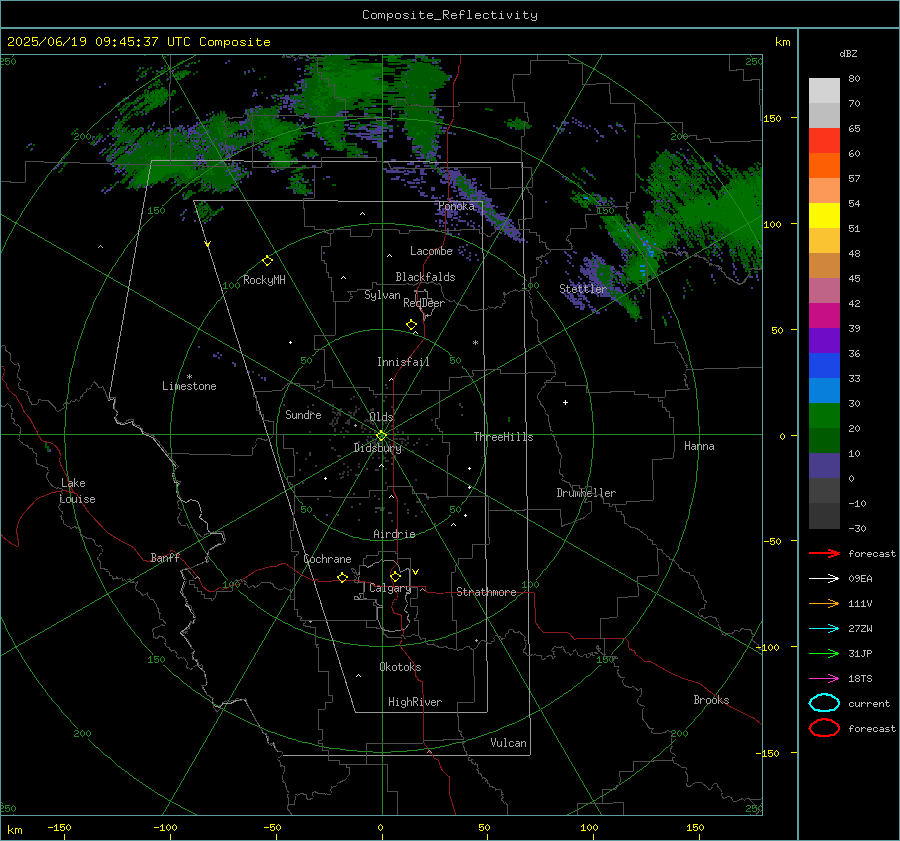900x841 pixels.
Task: Click the dBZ scale heading
Action: pos(848,54)
